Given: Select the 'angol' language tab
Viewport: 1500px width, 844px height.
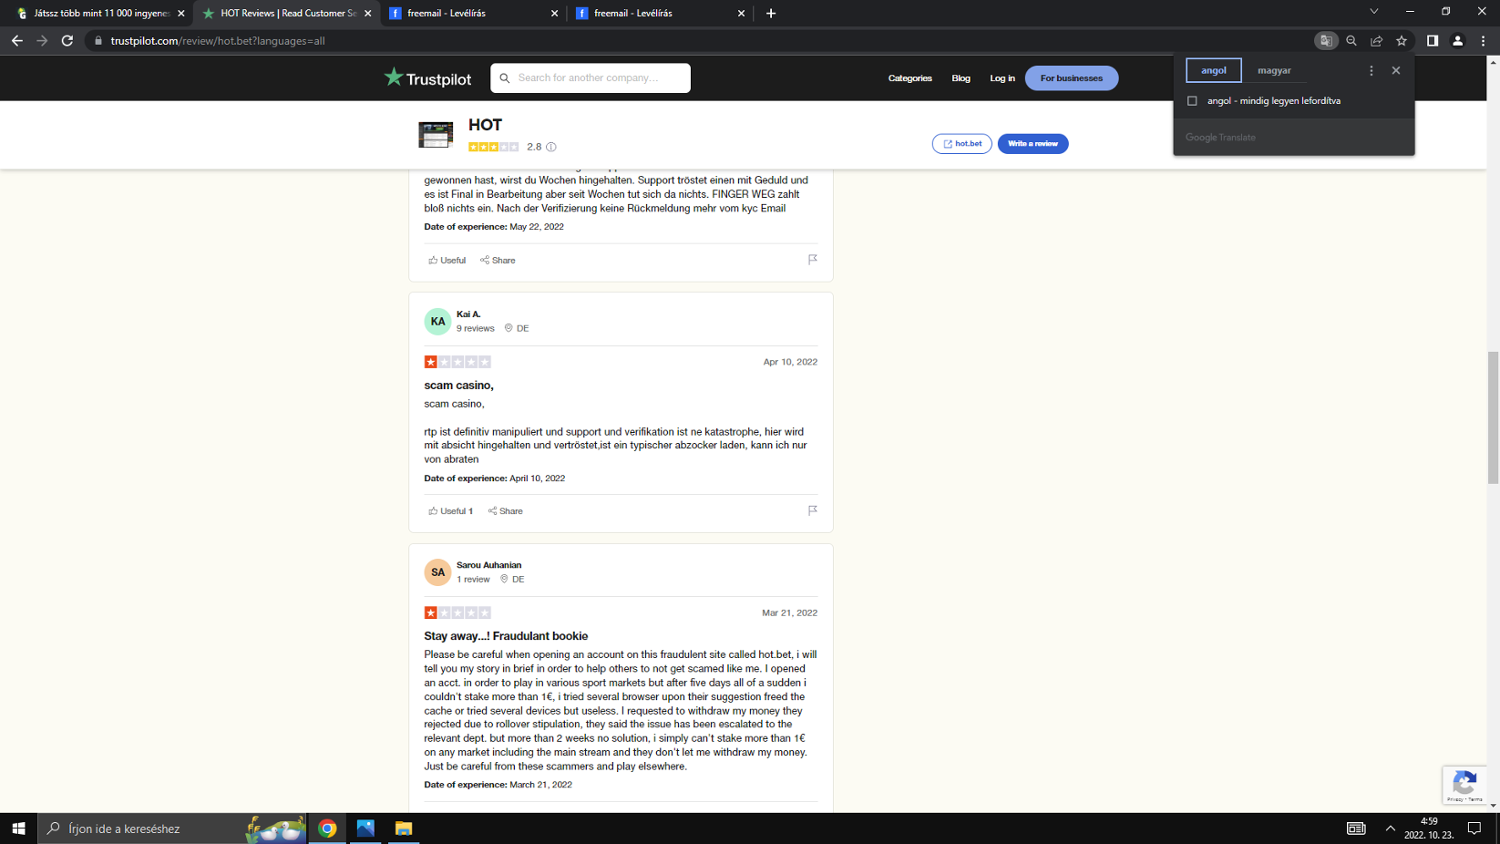Looking at the screenshot, I should click(1214, 71).
